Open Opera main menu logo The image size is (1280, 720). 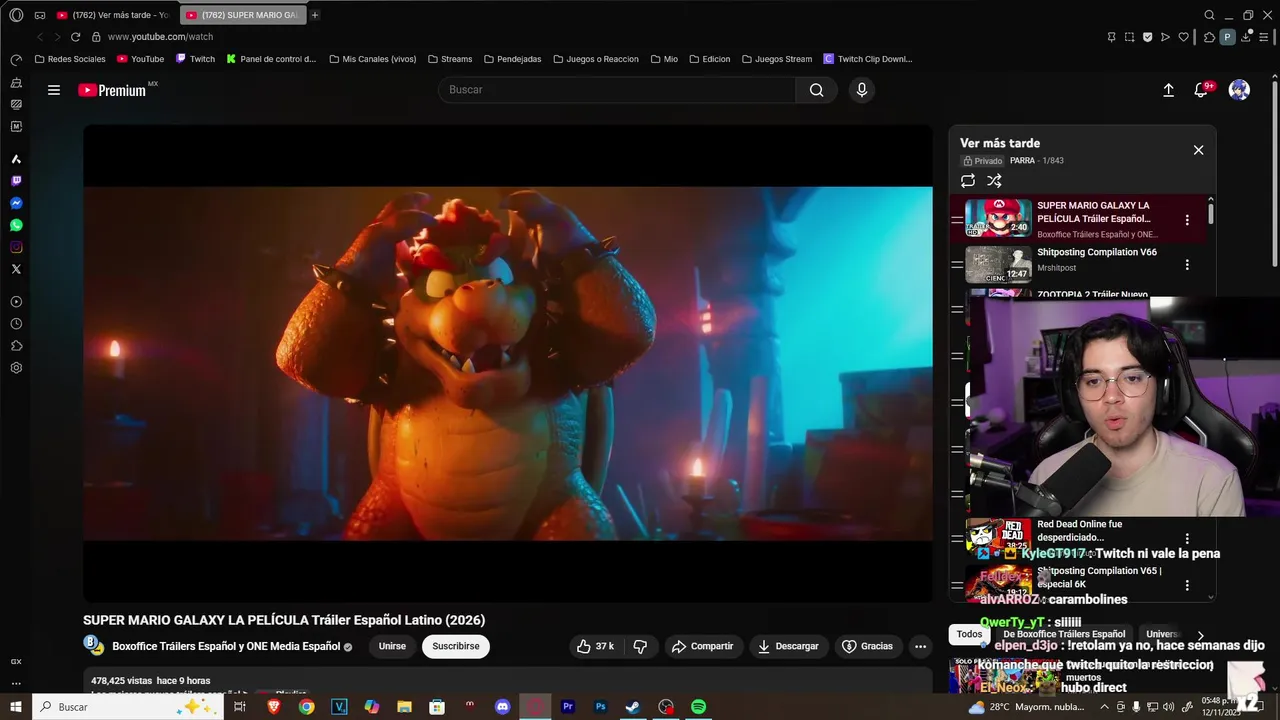click(x=16, y=15)
